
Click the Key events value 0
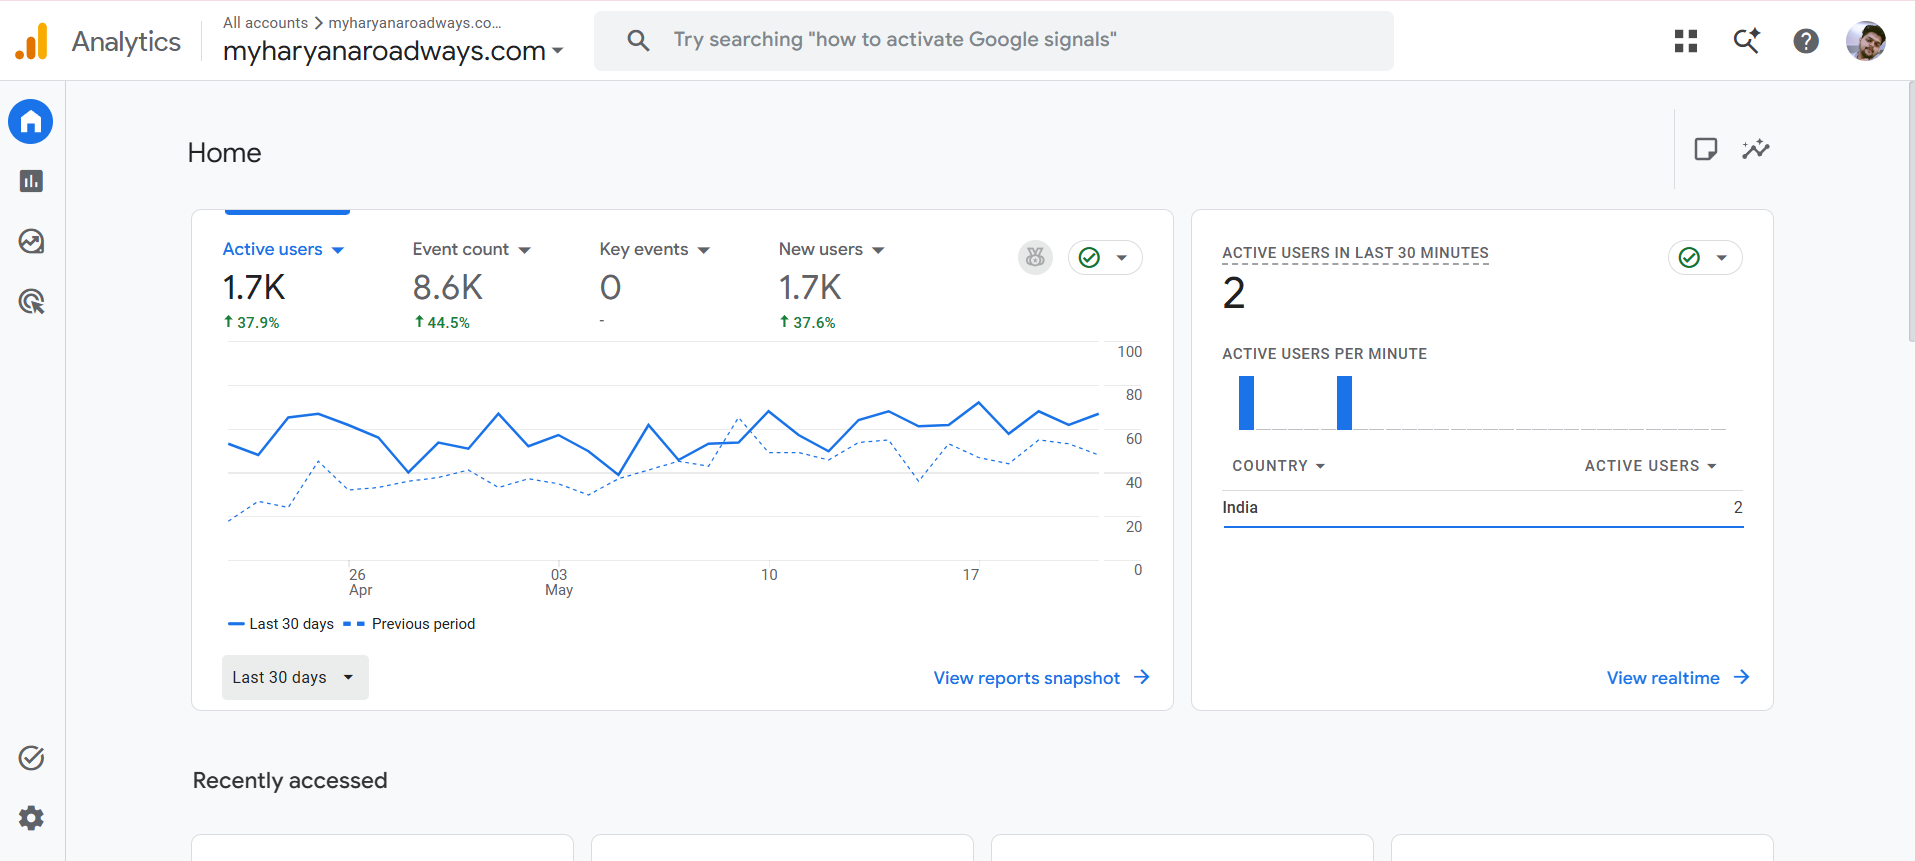tap(610, 288)
